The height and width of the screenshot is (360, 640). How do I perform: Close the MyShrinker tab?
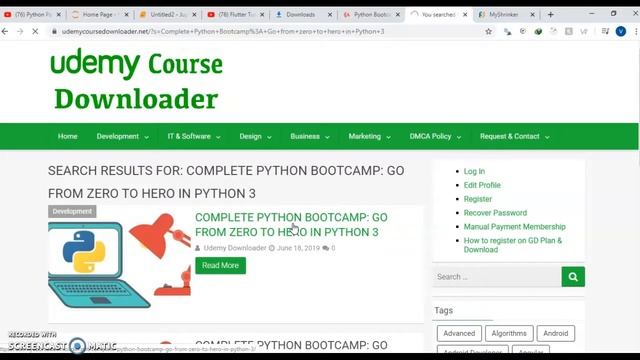tap(532, 15)
